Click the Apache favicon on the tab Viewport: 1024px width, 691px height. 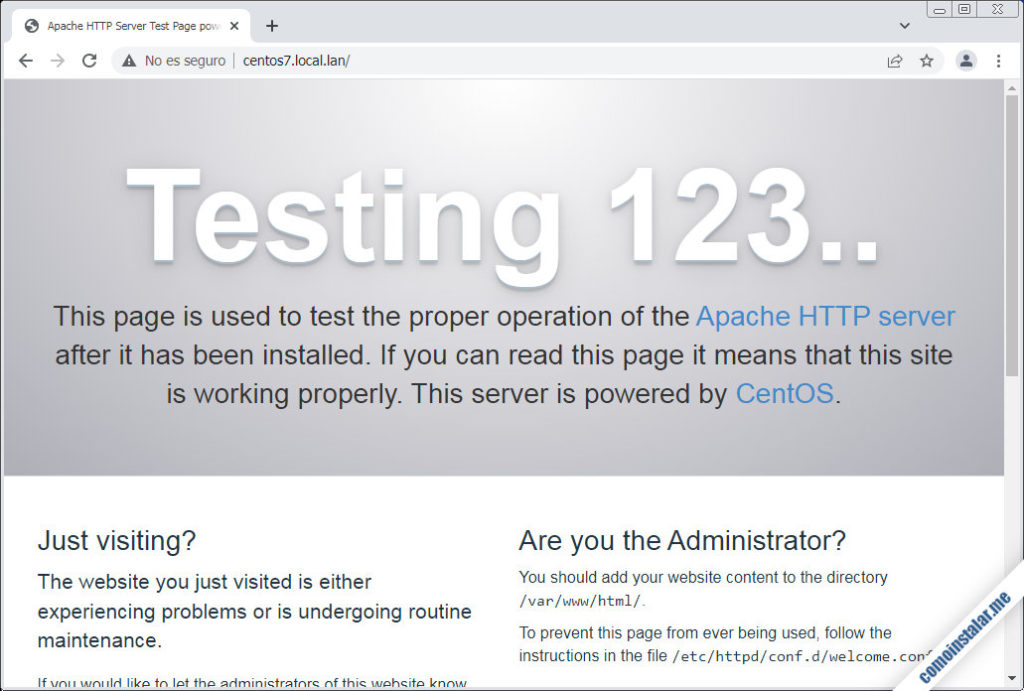(x=29, y=25)
